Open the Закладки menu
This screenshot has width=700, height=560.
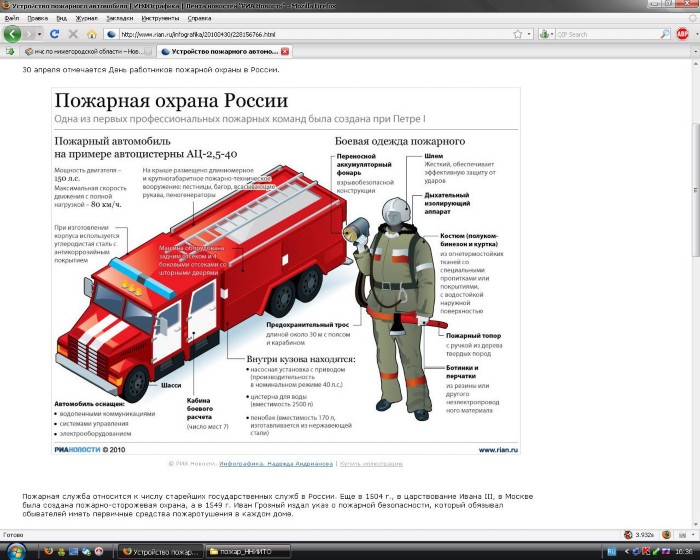120,18
